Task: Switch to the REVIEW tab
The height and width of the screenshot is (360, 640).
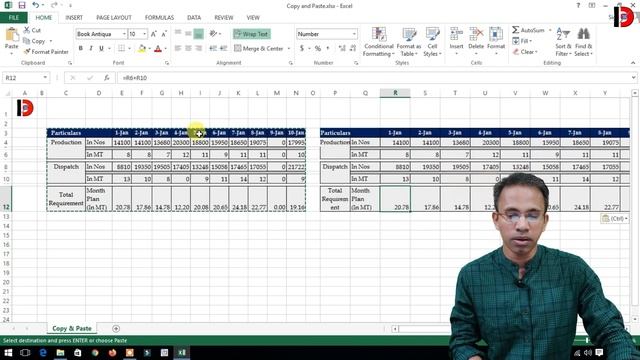Action: pyautogui.click(x=224, y=18)
